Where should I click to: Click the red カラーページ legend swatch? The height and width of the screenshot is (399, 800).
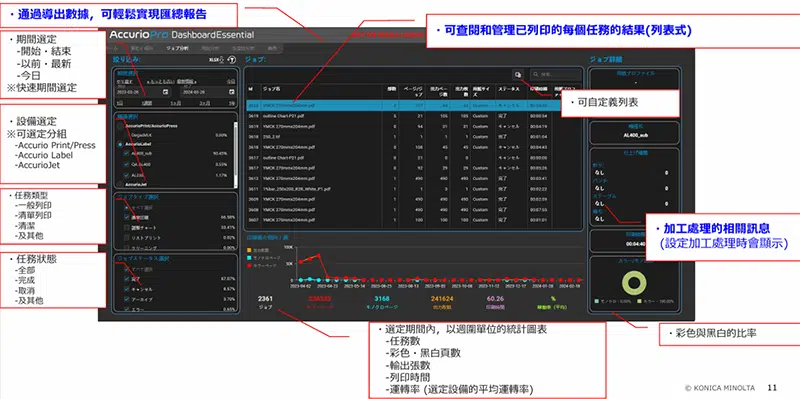click(x=249, y=265)
